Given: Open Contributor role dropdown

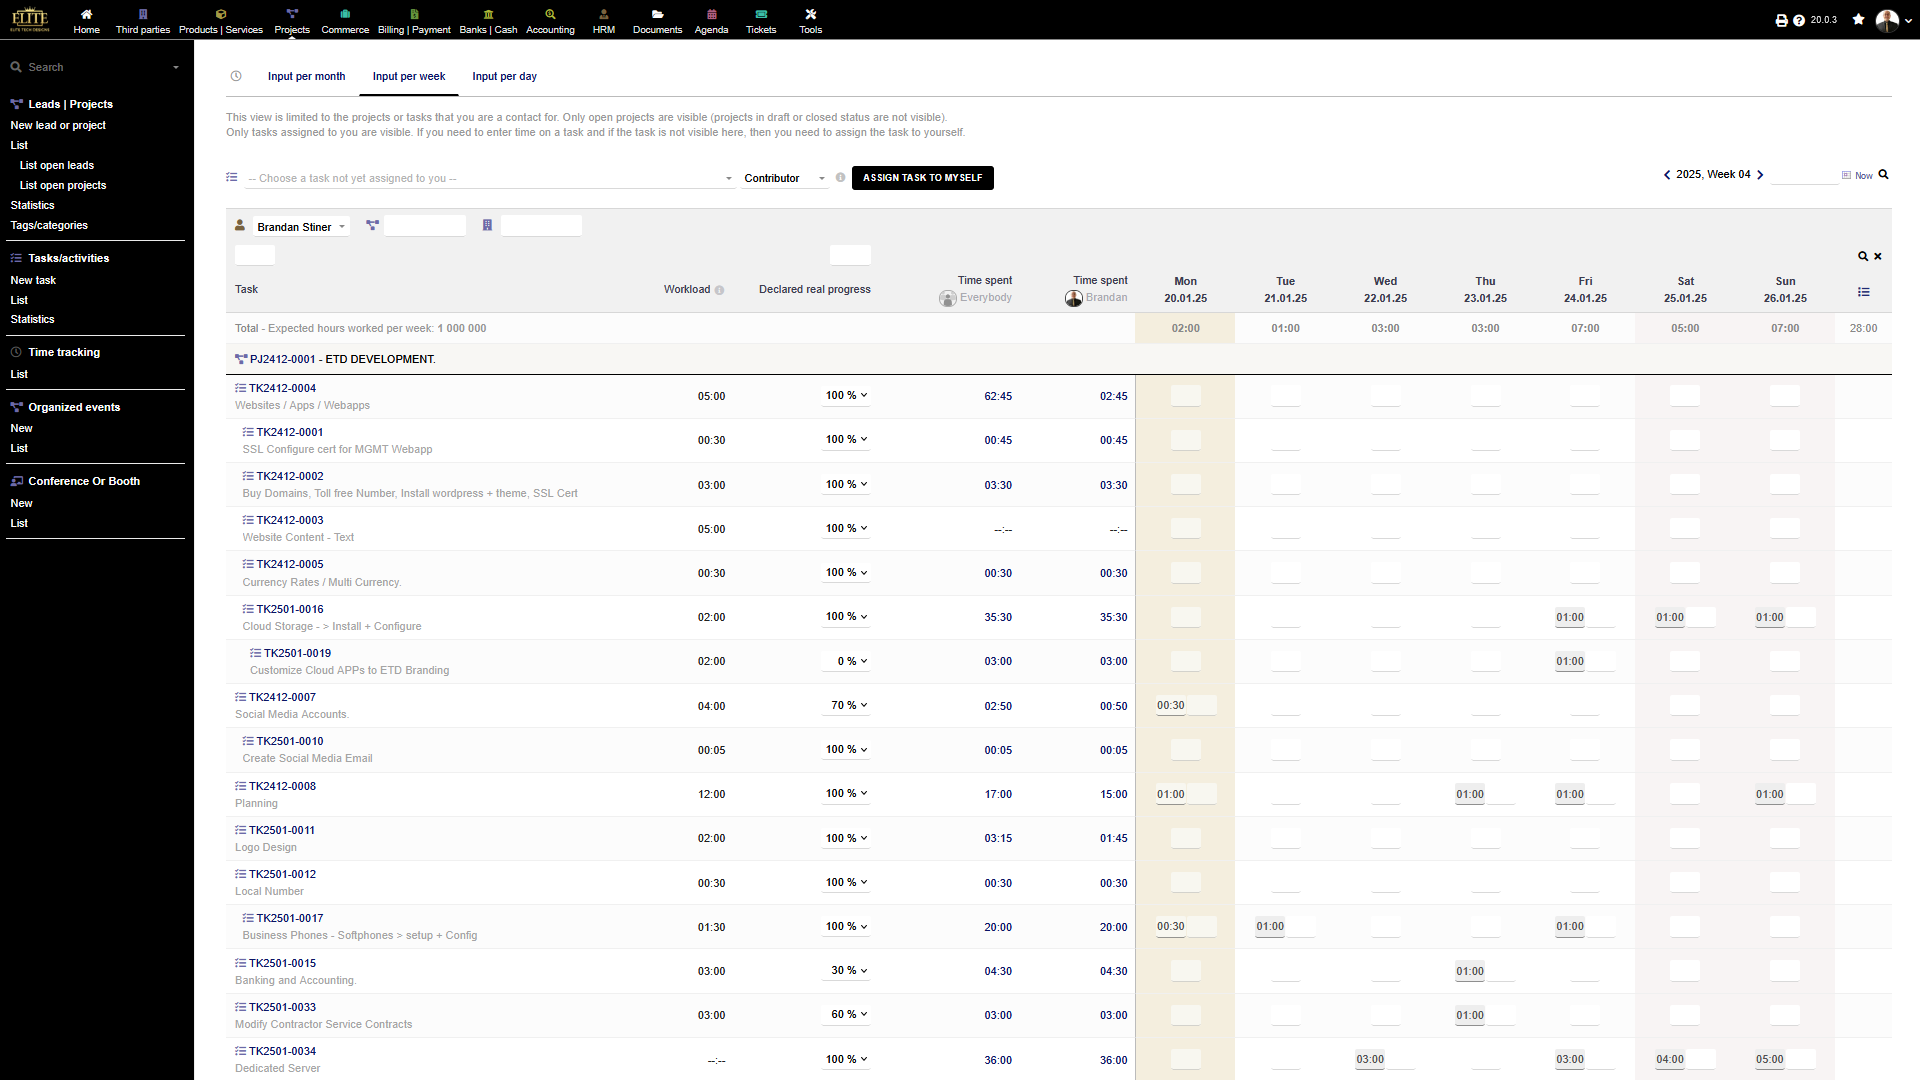Looking at the screenshot, I should point(784,178).
